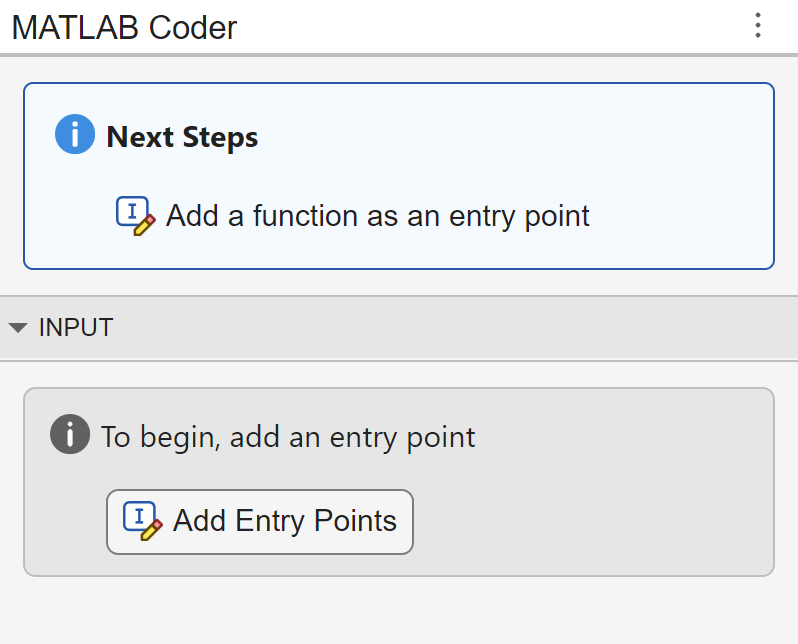Click empty space inside the Next Steps box

pos(600,150)
